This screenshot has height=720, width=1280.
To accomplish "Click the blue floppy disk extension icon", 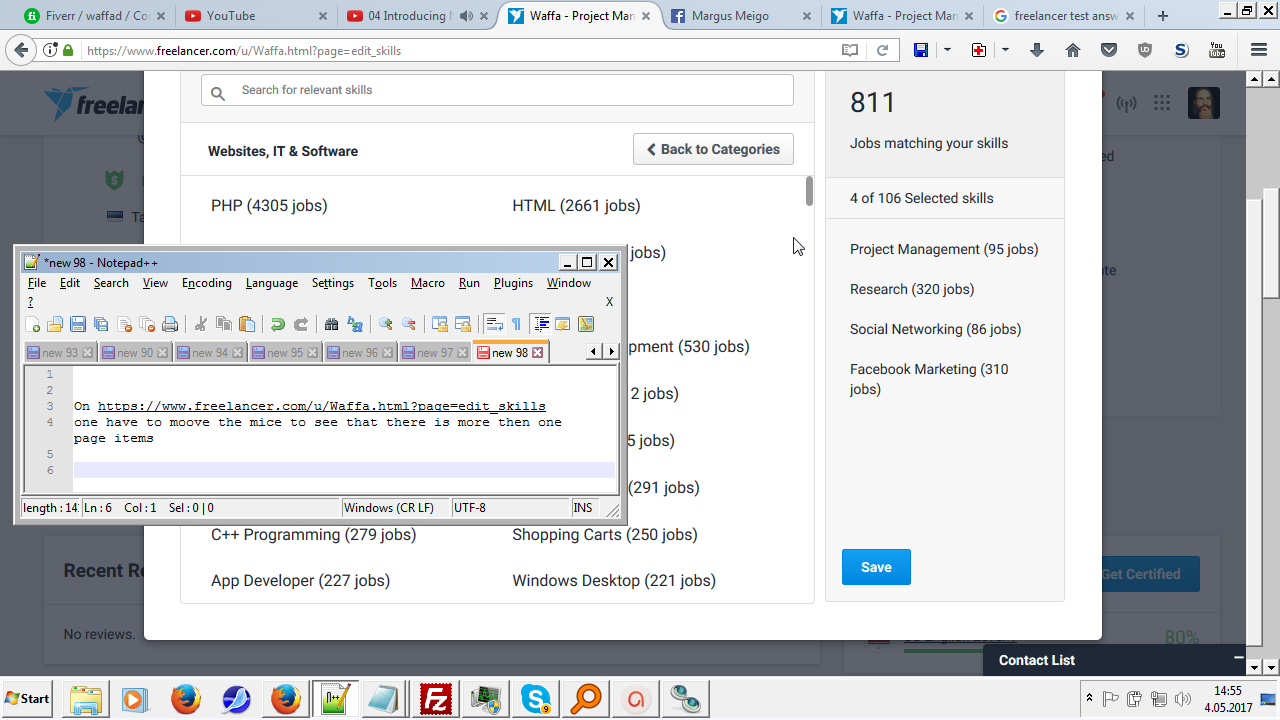I will pyautogui.click(x=921, y=50).
